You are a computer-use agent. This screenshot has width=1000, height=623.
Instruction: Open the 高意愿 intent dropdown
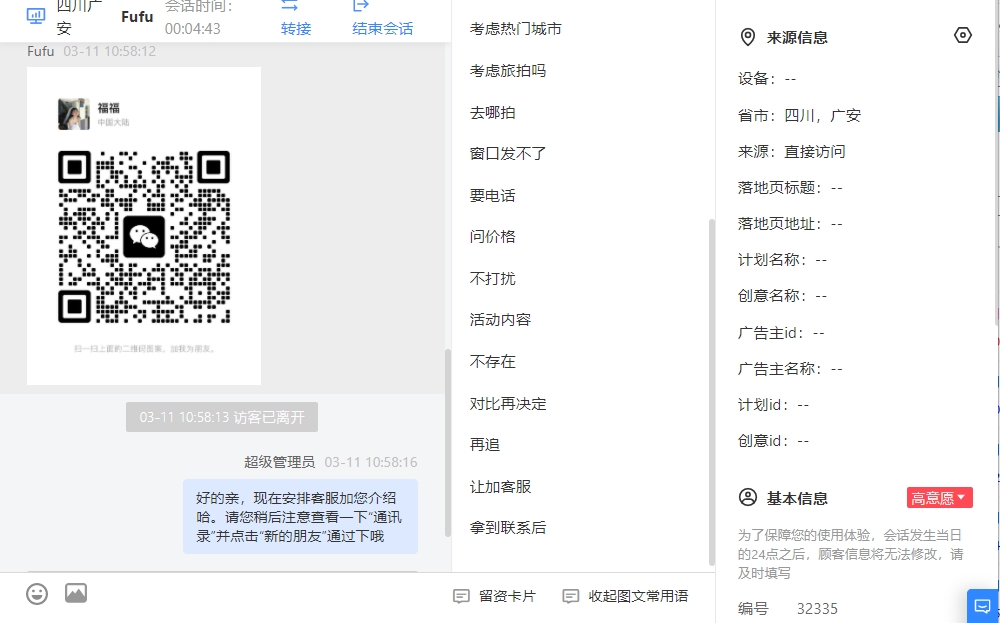939,498
